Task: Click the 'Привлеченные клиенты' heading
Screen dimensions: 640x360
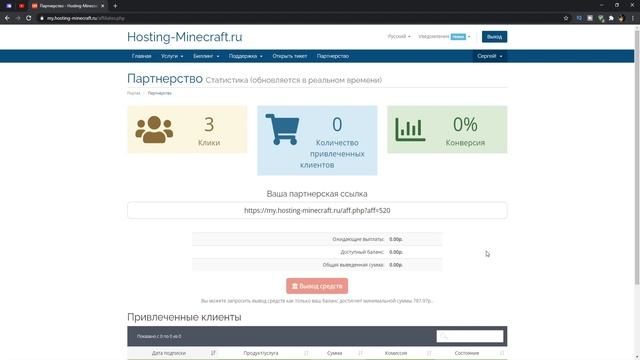Action: point(184,317)
